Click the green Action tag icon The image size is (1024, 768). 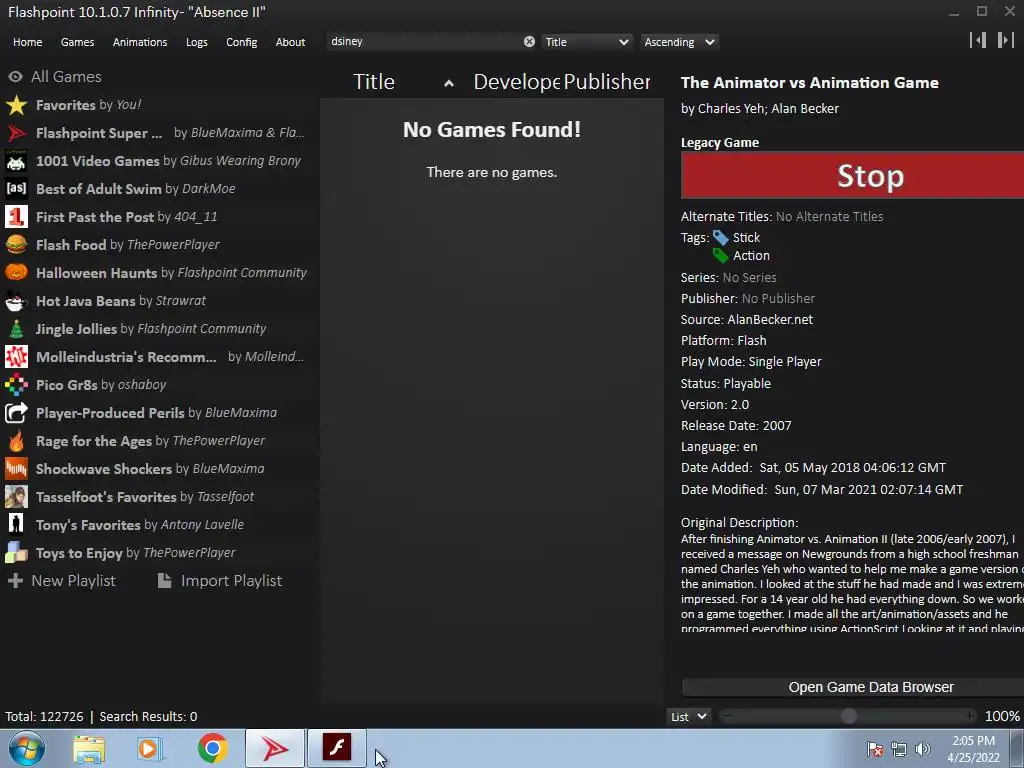(x=721, y=256)
